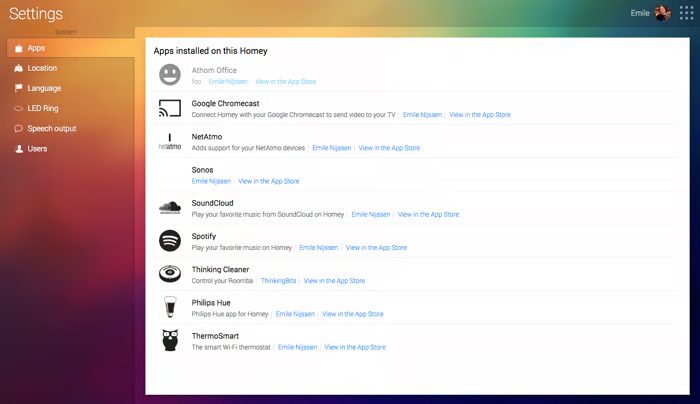Select the Thinking Cleaner app title
The width and height of the screenshot is (700, 404).
(220, 270)
